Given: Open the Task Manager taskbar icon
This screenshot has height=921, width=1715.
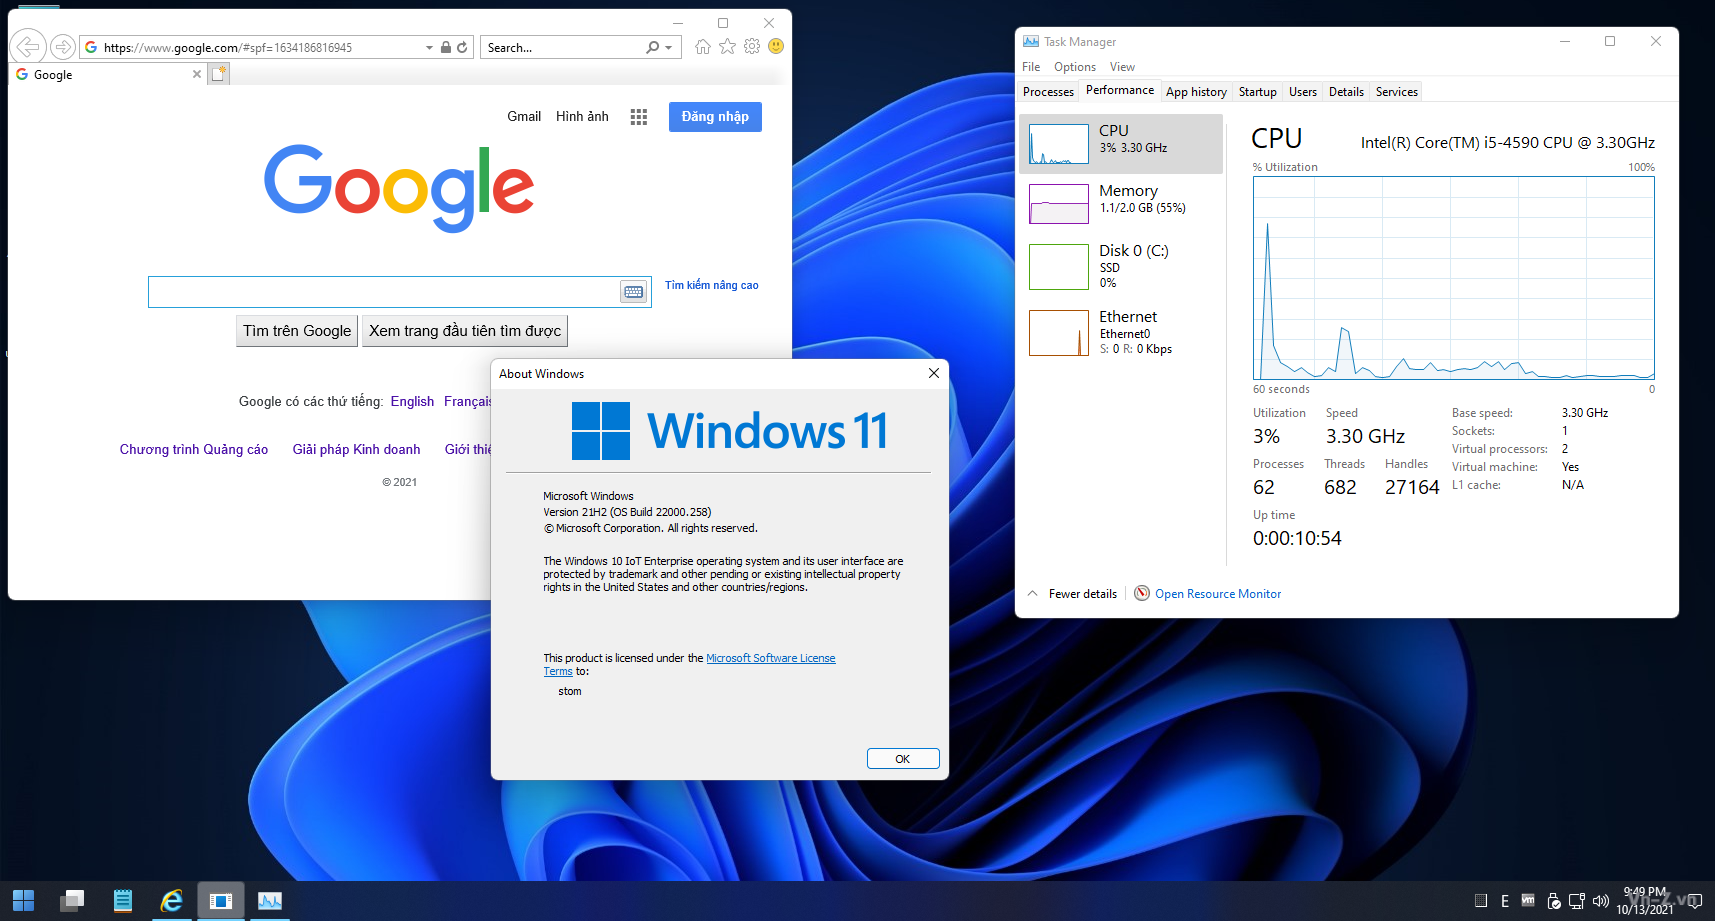Looking at the screenshot, I should tap(270, 901).
